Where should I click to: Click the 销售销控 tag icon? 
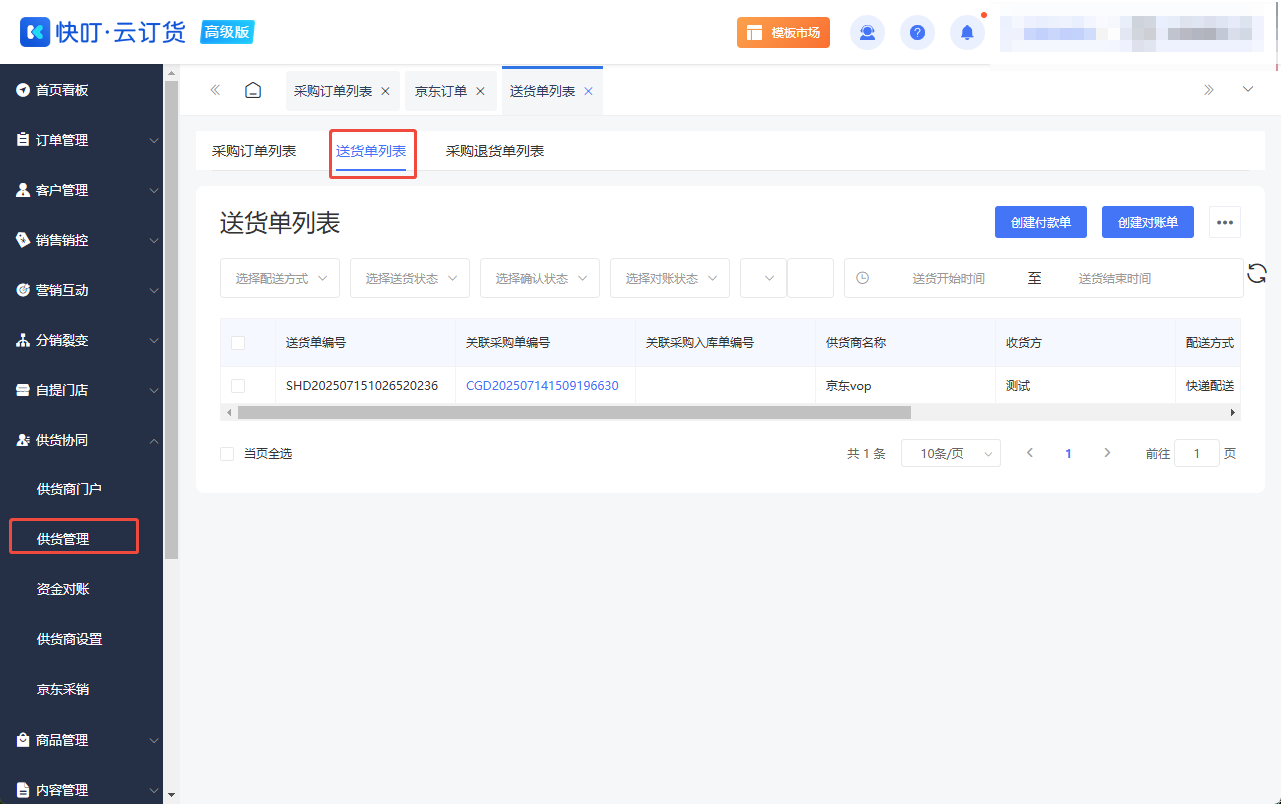[x=23, y=240]
